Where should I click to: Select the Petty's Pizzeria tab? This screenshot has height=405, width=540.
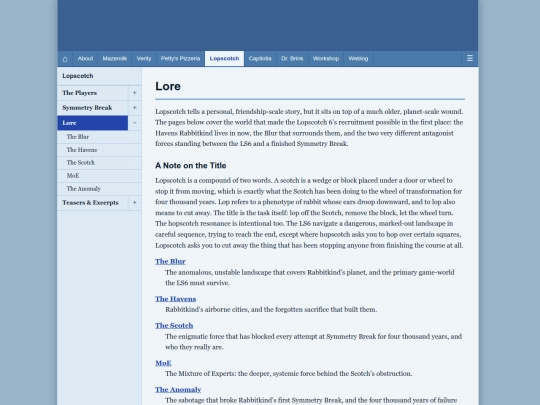click(x=180, y=59)
